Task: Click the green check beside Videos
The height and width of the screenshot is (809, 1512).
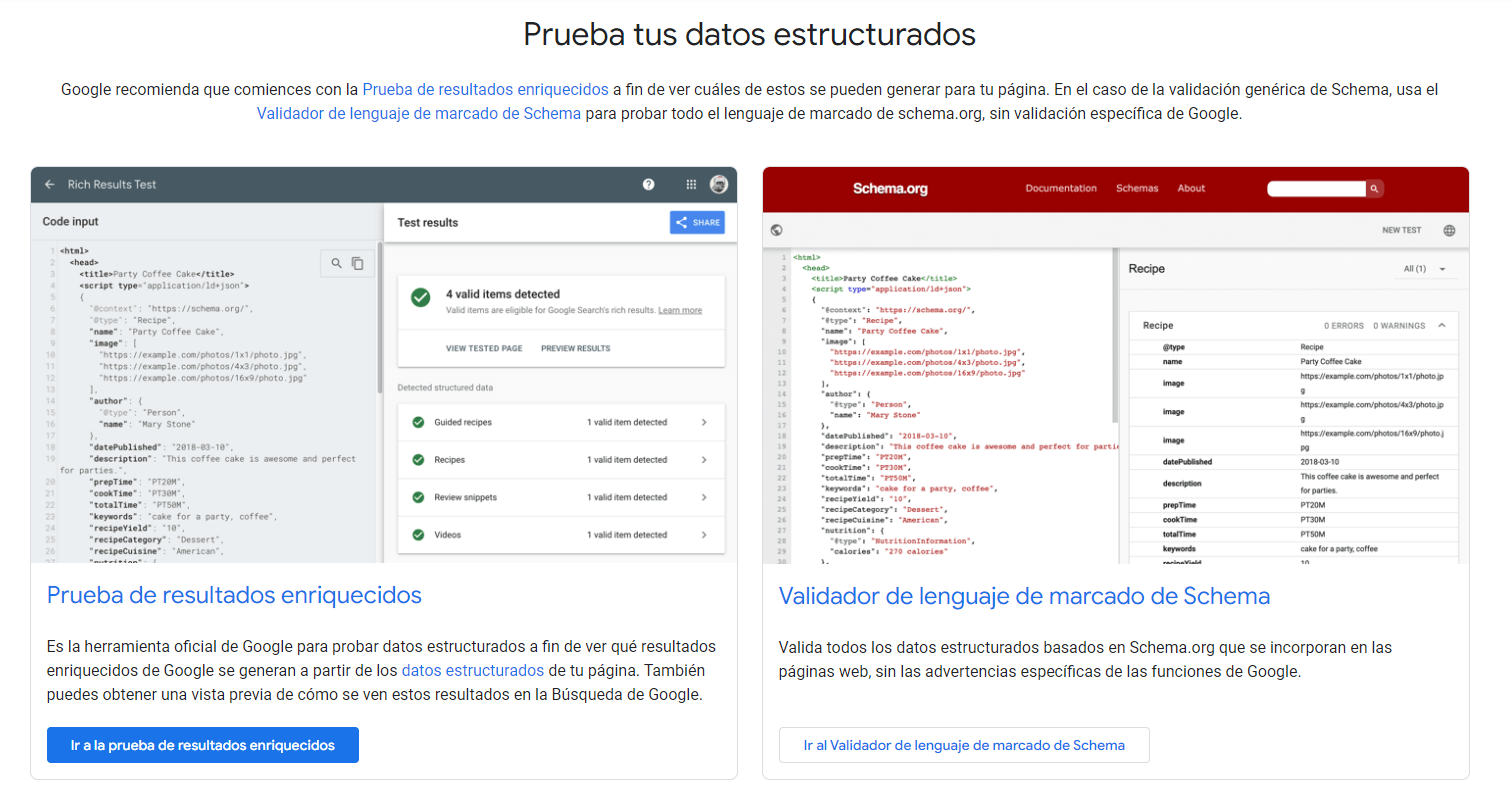Action: point(418,535)
